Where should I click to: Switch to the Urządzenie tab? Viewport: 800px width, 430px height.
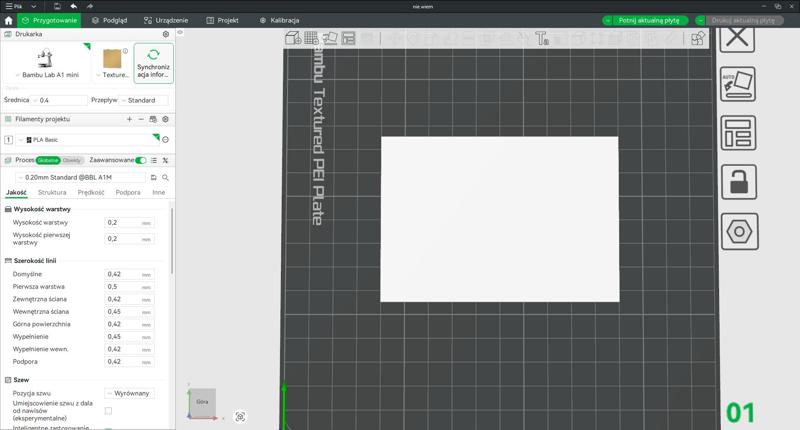[x=166, y=20]
